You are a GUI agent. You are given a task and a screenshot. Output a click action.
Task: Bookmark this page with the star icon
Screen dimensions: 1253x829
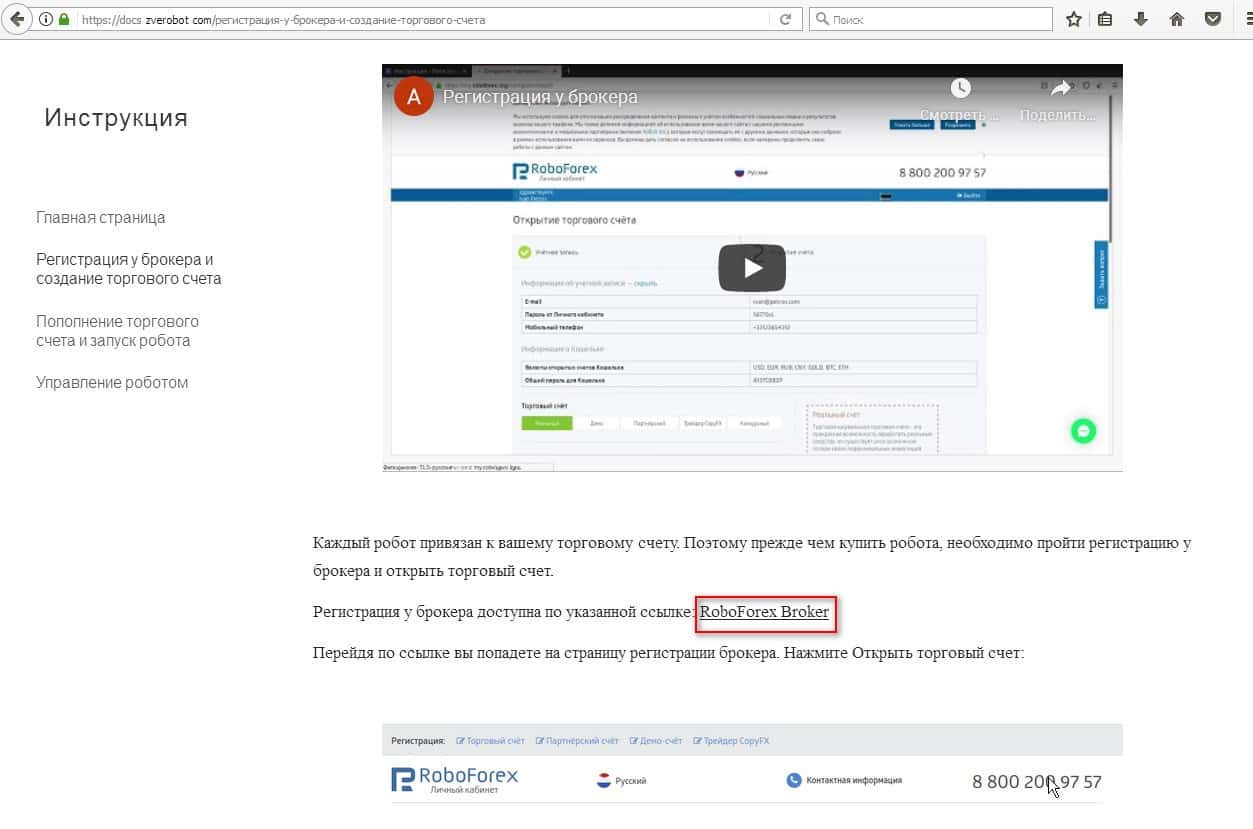1073,19
